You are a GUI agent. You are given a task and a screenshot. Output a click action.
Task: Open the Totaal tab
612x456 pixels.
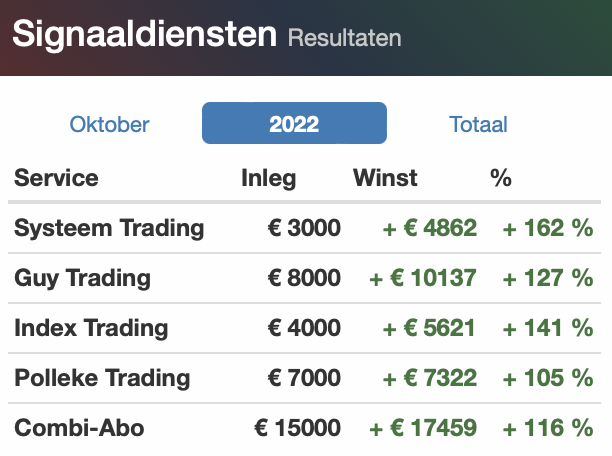[x=478, y=124]
